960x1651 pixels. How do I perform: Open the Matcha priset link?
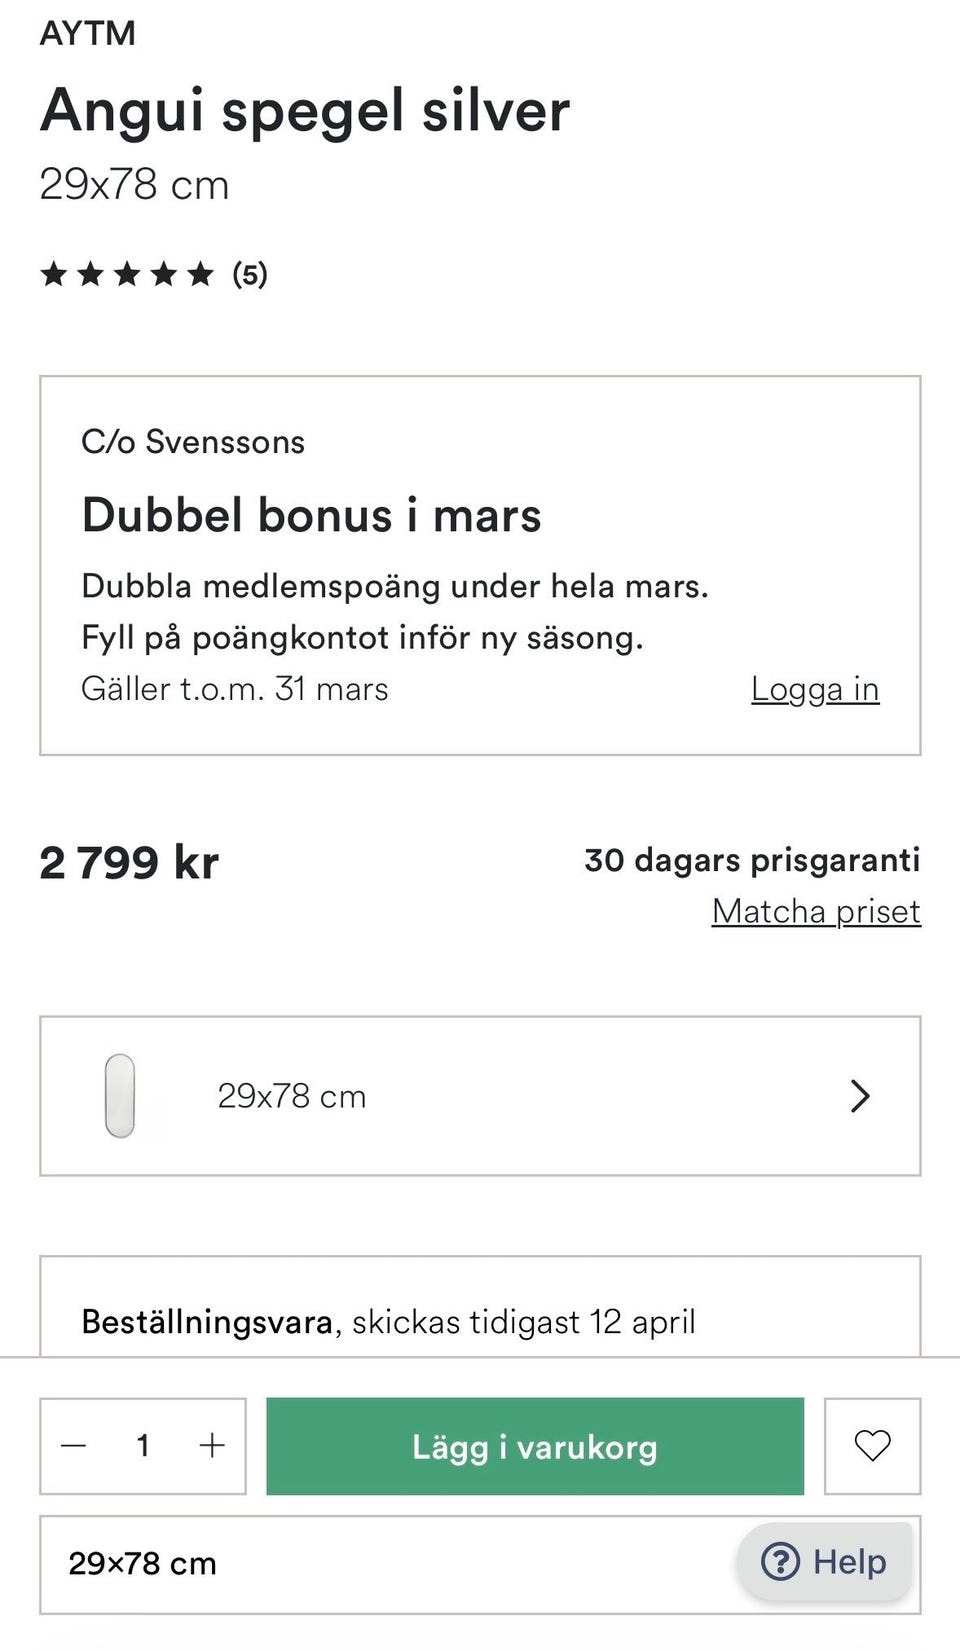[816, 911]
